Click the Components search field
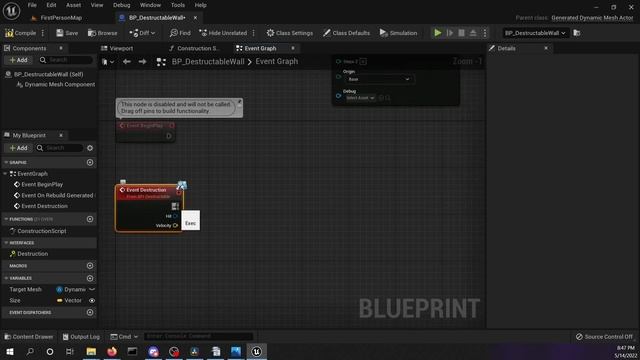The height and width of the screenshot is (360, 640). click(66, 60)
